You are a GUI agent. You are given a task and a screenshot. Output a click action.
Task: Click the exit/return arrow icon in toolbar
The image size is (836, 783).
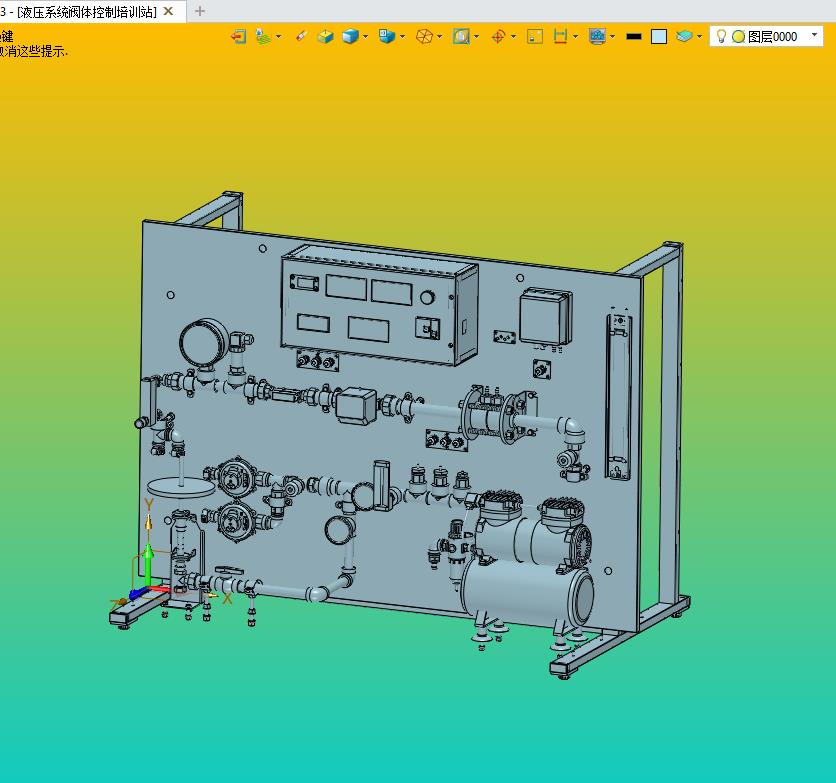pos(238,36)
